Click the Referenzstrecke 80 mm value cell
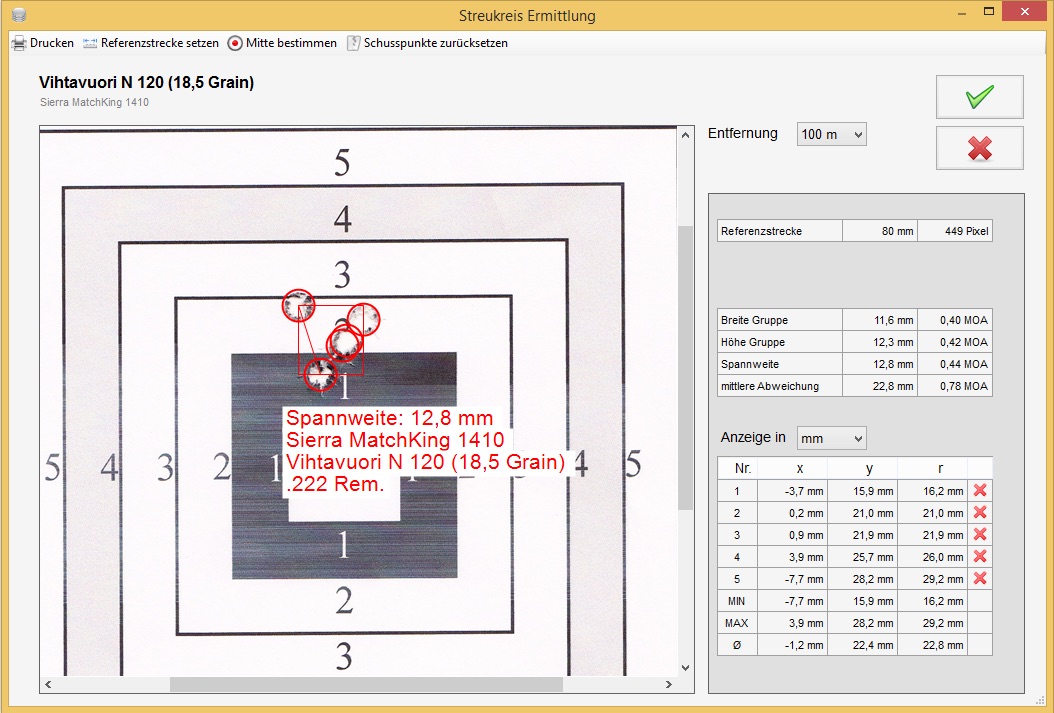 pyautogui.click(x=880, y=231)
